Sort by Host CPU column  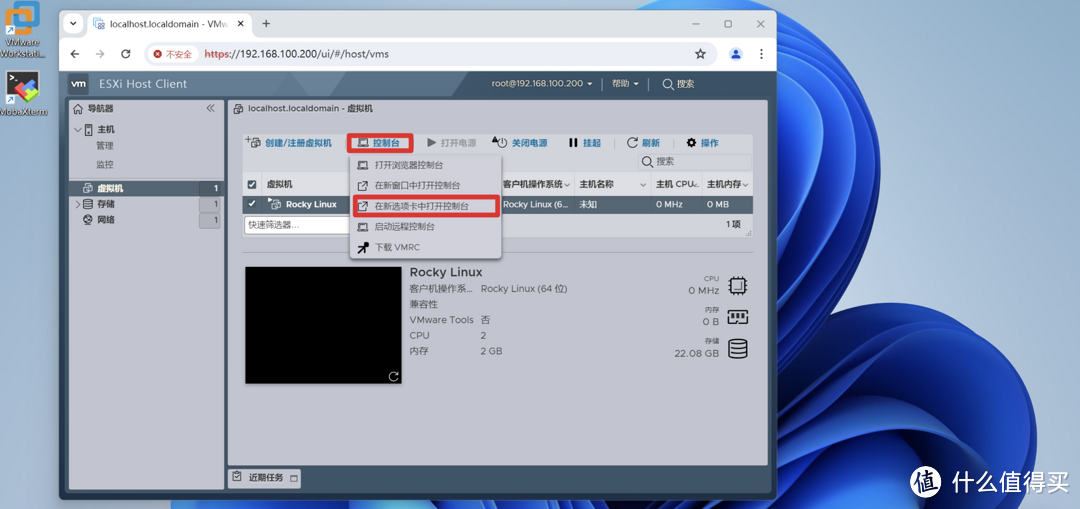coord(676,185)
